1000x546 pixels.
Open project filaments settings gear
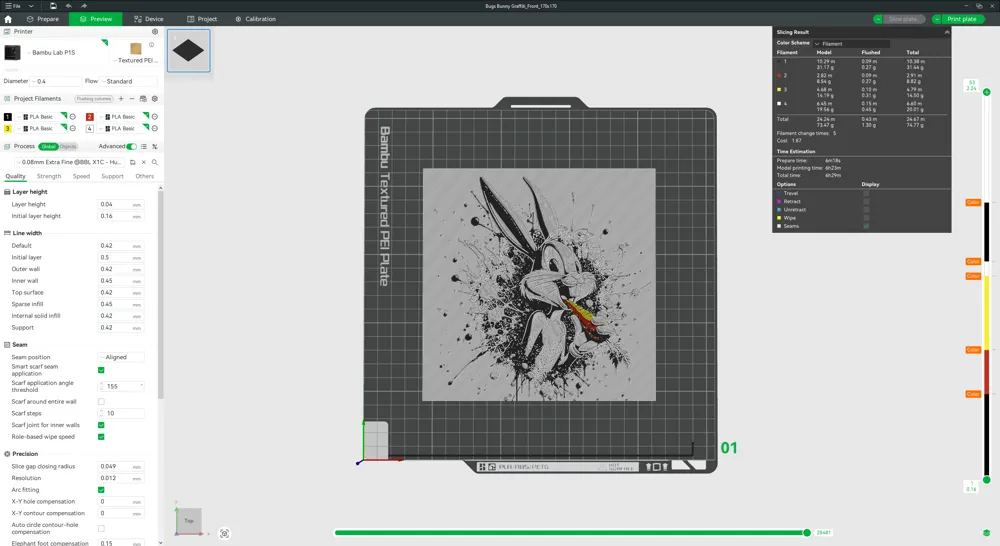pyautogui.click(x=154, y=99)
